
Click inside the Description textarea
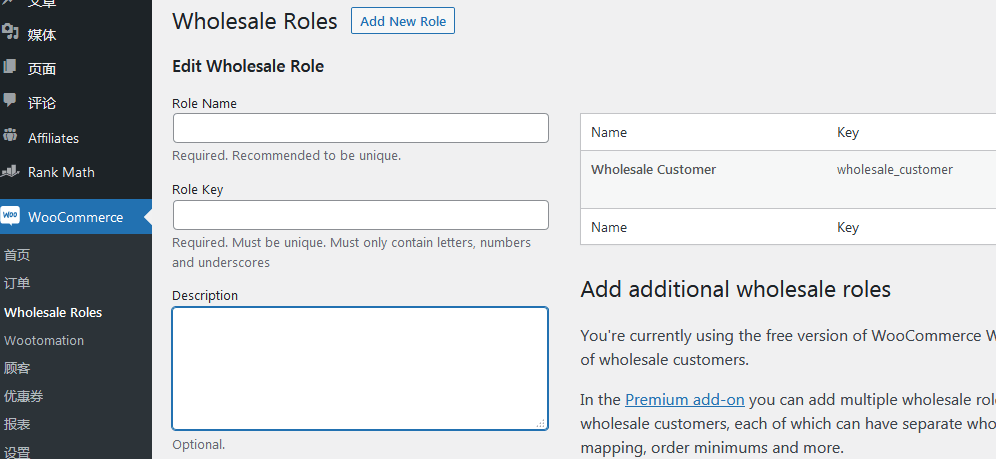point(360,368)
